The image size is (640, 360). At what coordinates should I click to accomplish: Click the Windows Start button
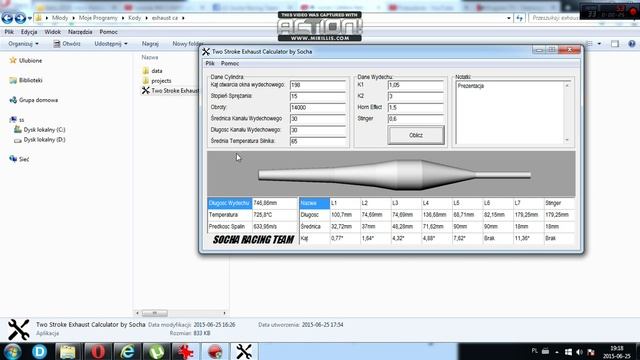[12, 351]
